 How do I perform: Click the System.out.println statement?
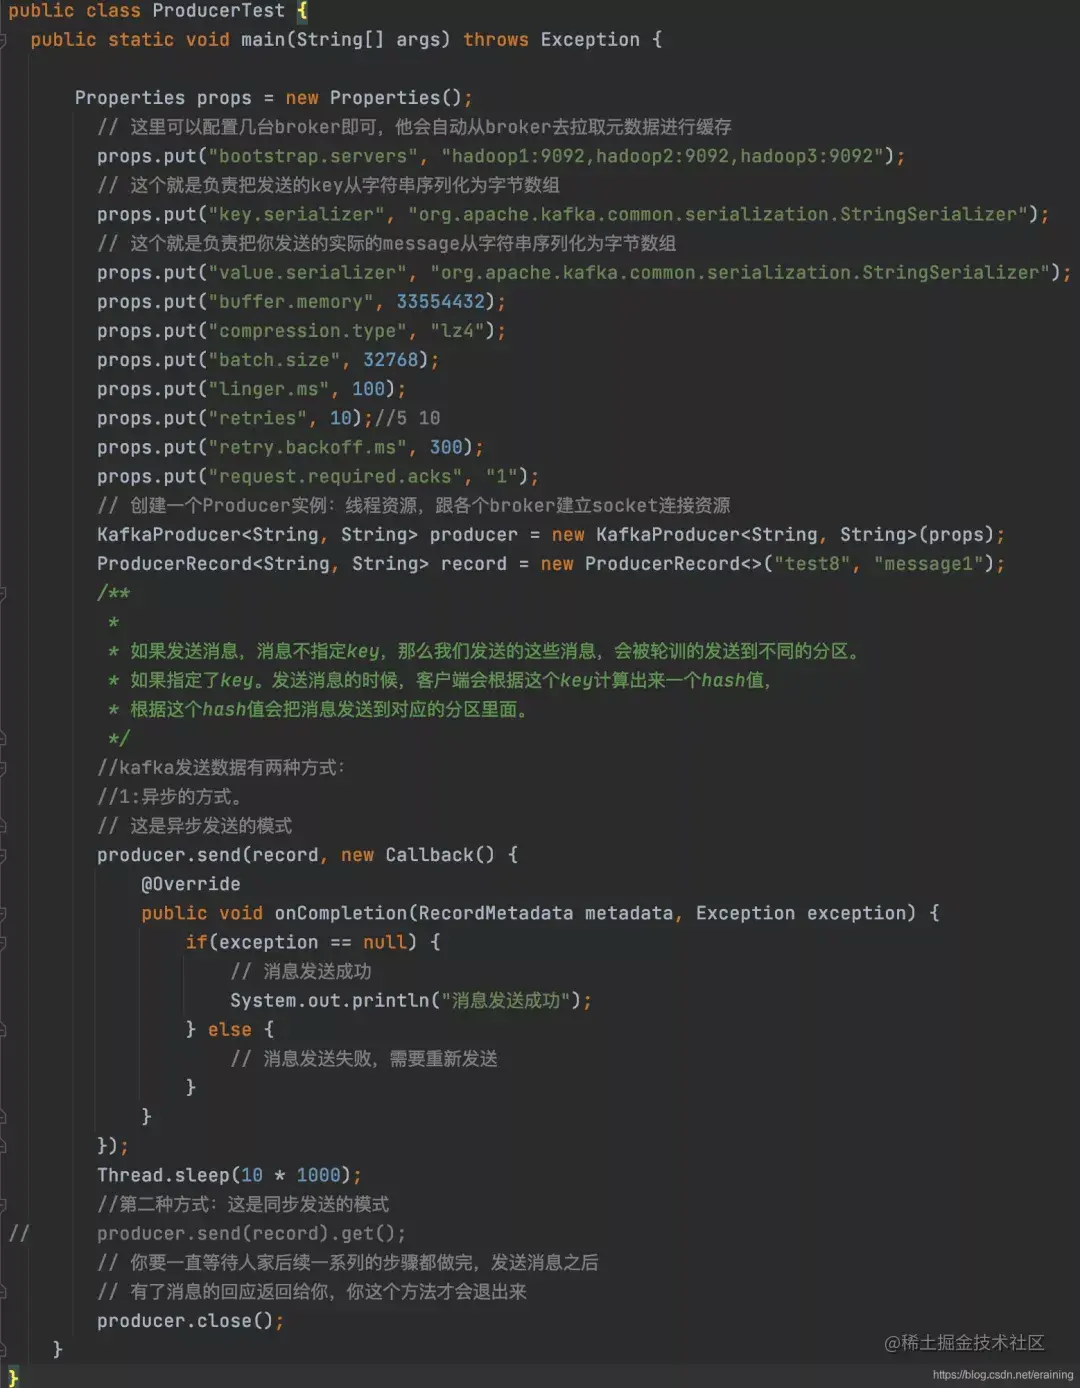411,1001
